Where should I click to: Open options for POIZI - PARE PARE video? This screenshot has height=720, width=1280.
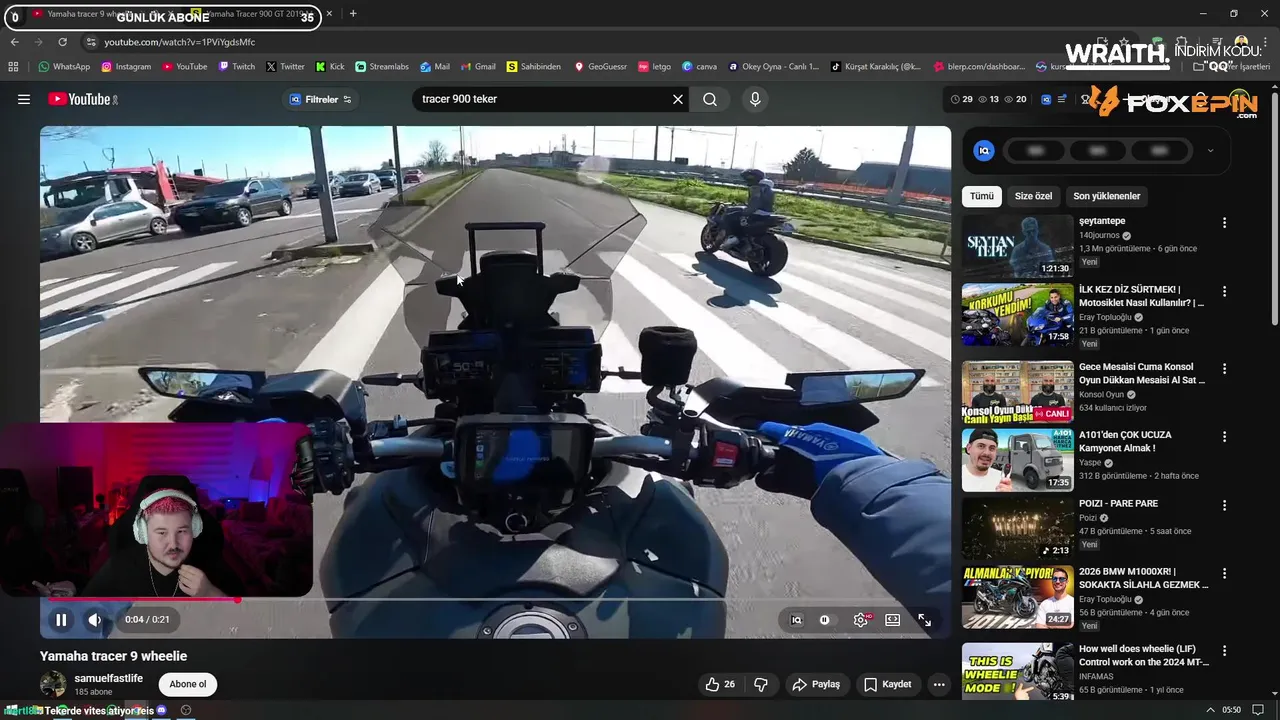[1224, 505]
